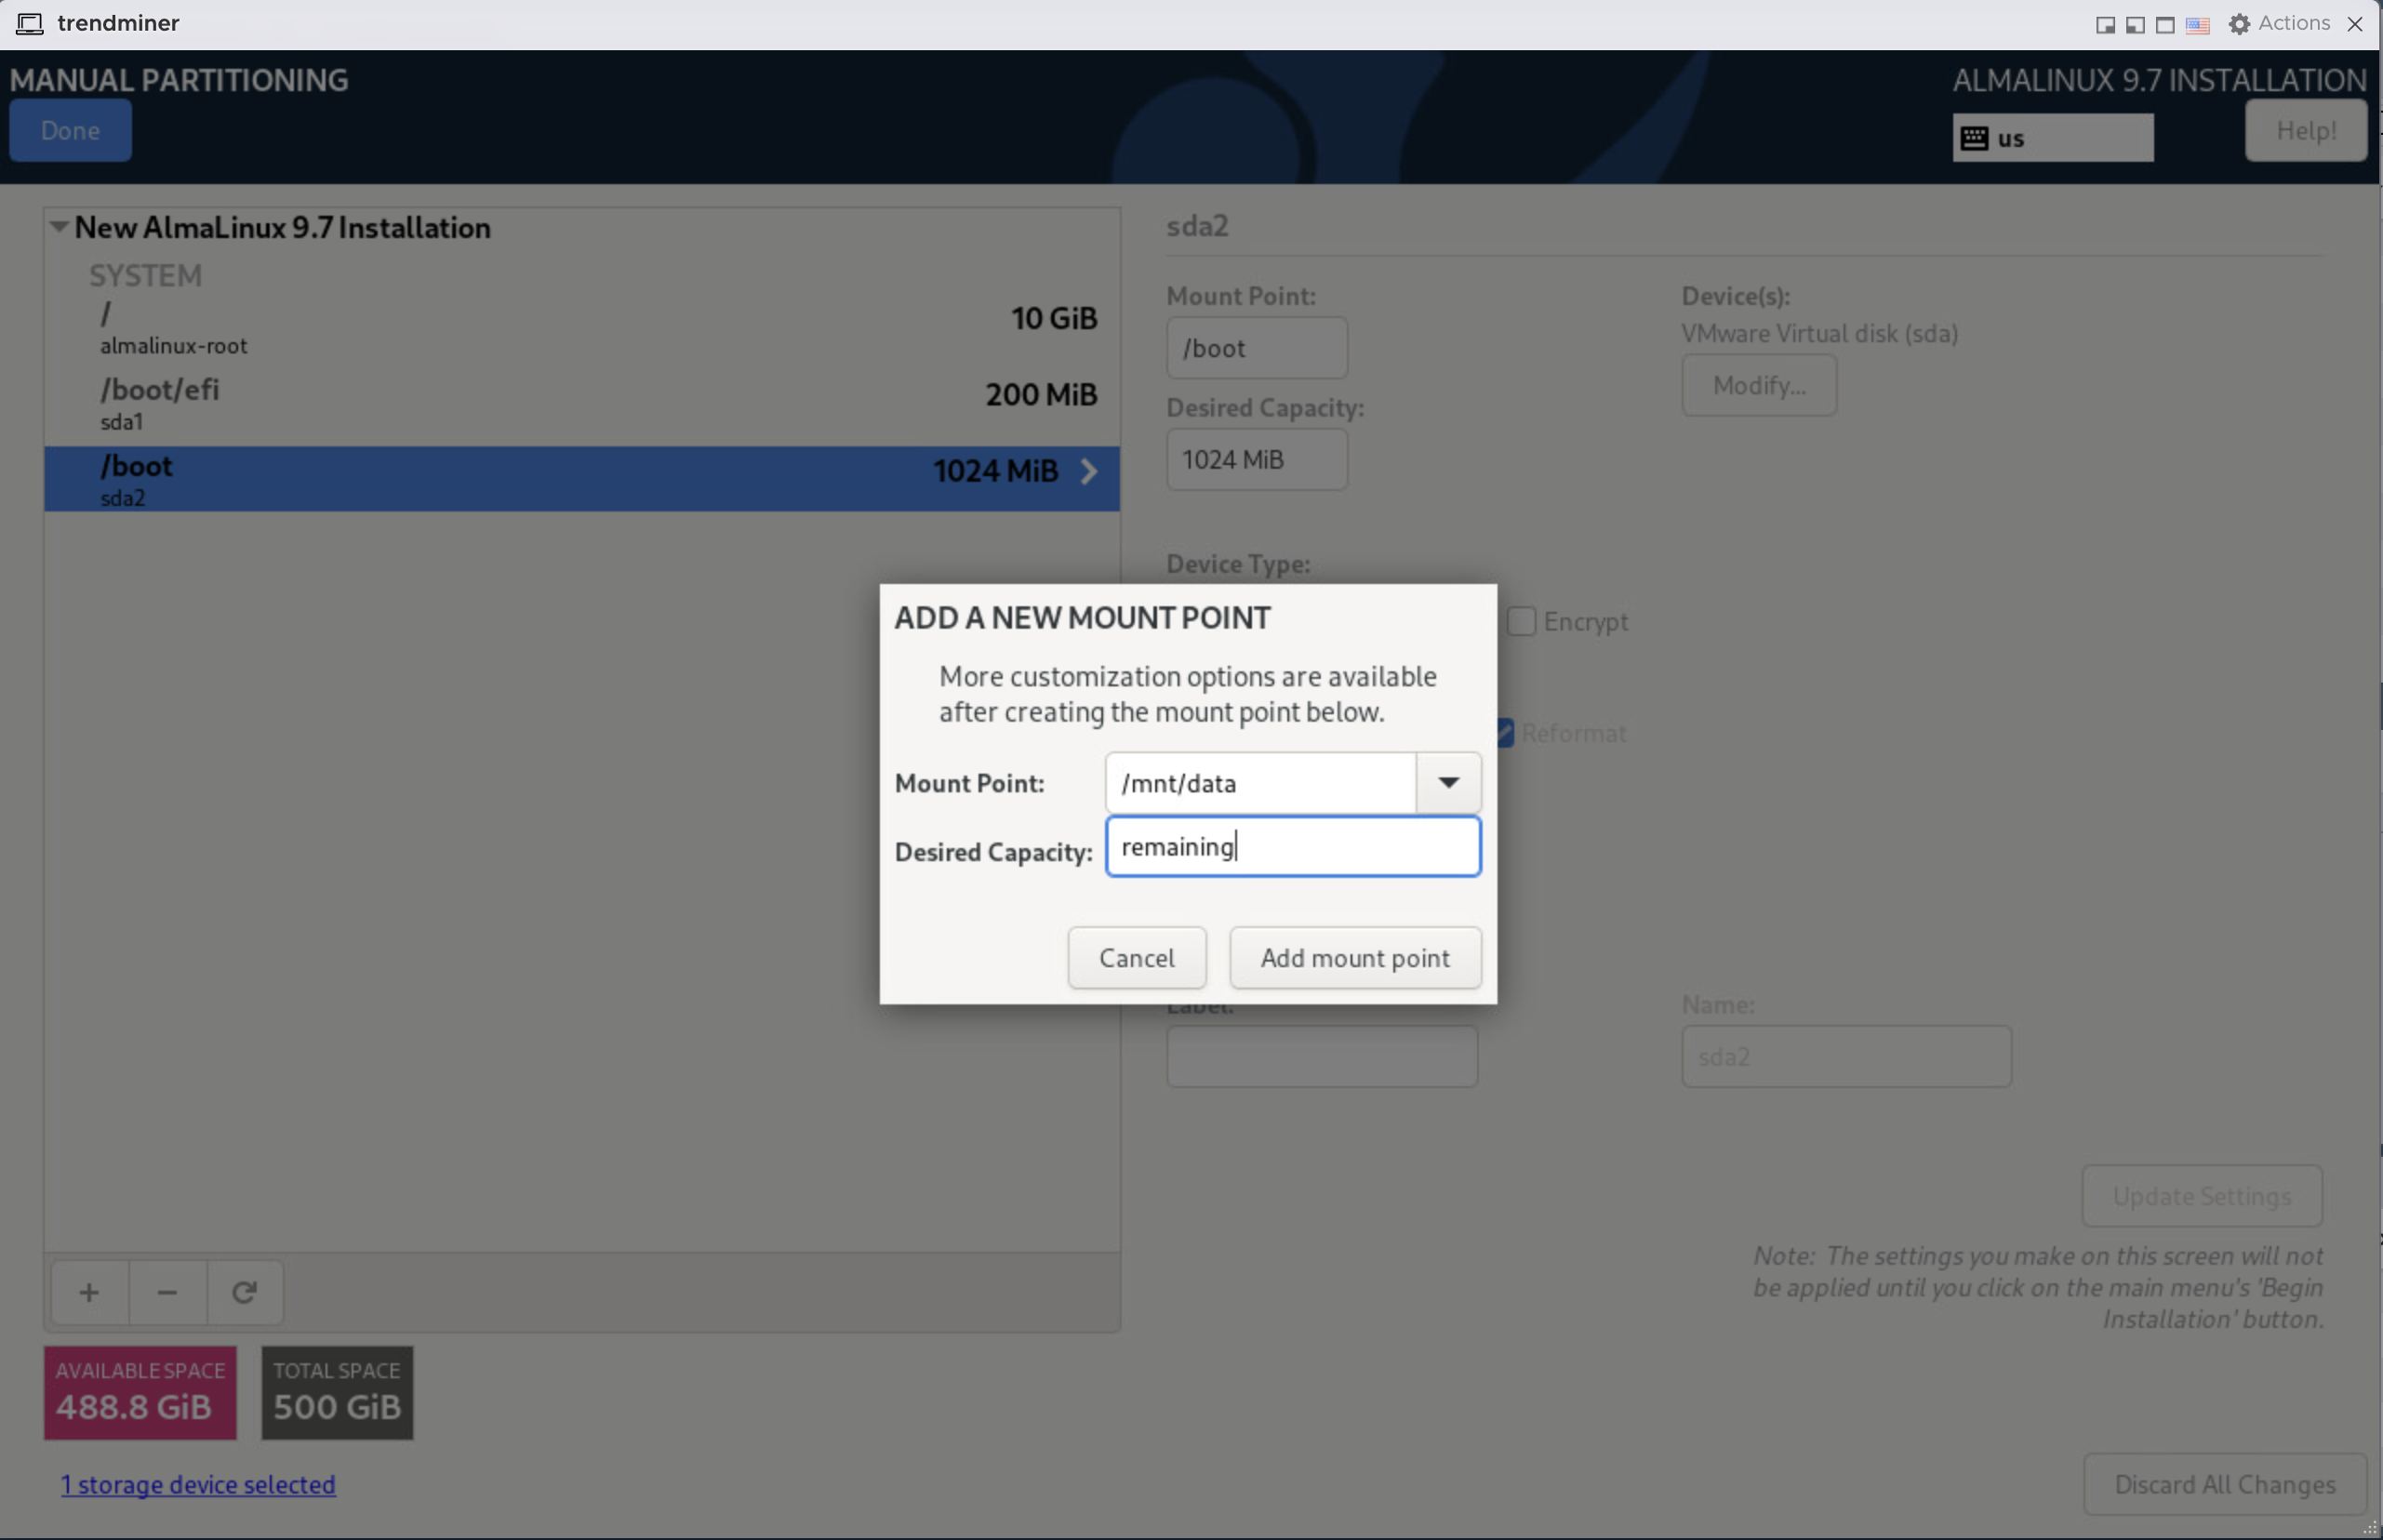Select the full window layout icon

(x=2164, y=24)
